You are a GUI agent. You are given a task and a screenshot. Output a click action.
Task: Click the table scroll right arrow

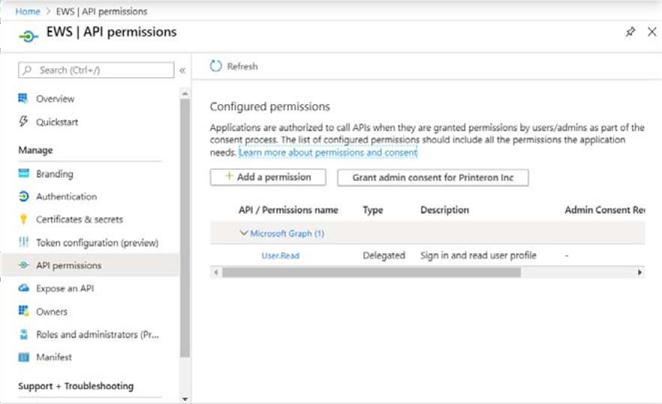click(640, 272)
